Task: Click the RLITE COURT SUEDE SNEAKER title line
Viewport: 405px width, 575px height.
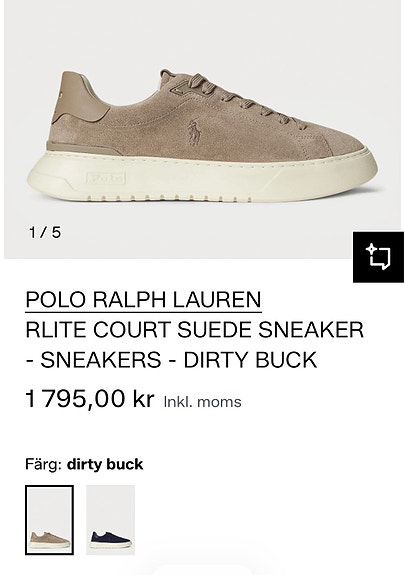Action: pyautogui.click(x=194, y=329)
